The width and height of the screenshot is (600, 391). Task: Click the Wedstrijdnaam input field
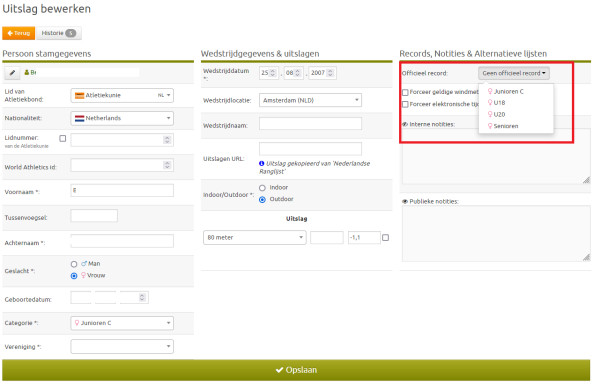(x=310, y=124)
